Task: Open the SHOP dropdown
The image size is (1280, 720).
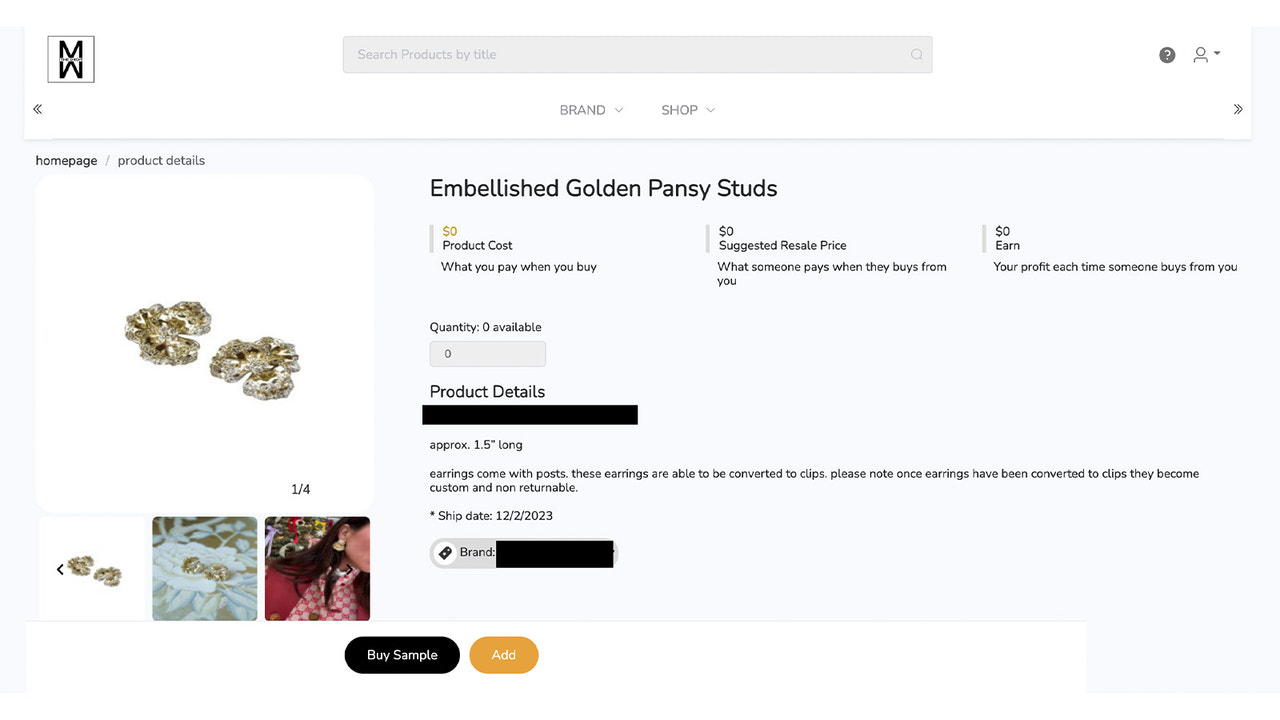Action: tap(687, 110)
